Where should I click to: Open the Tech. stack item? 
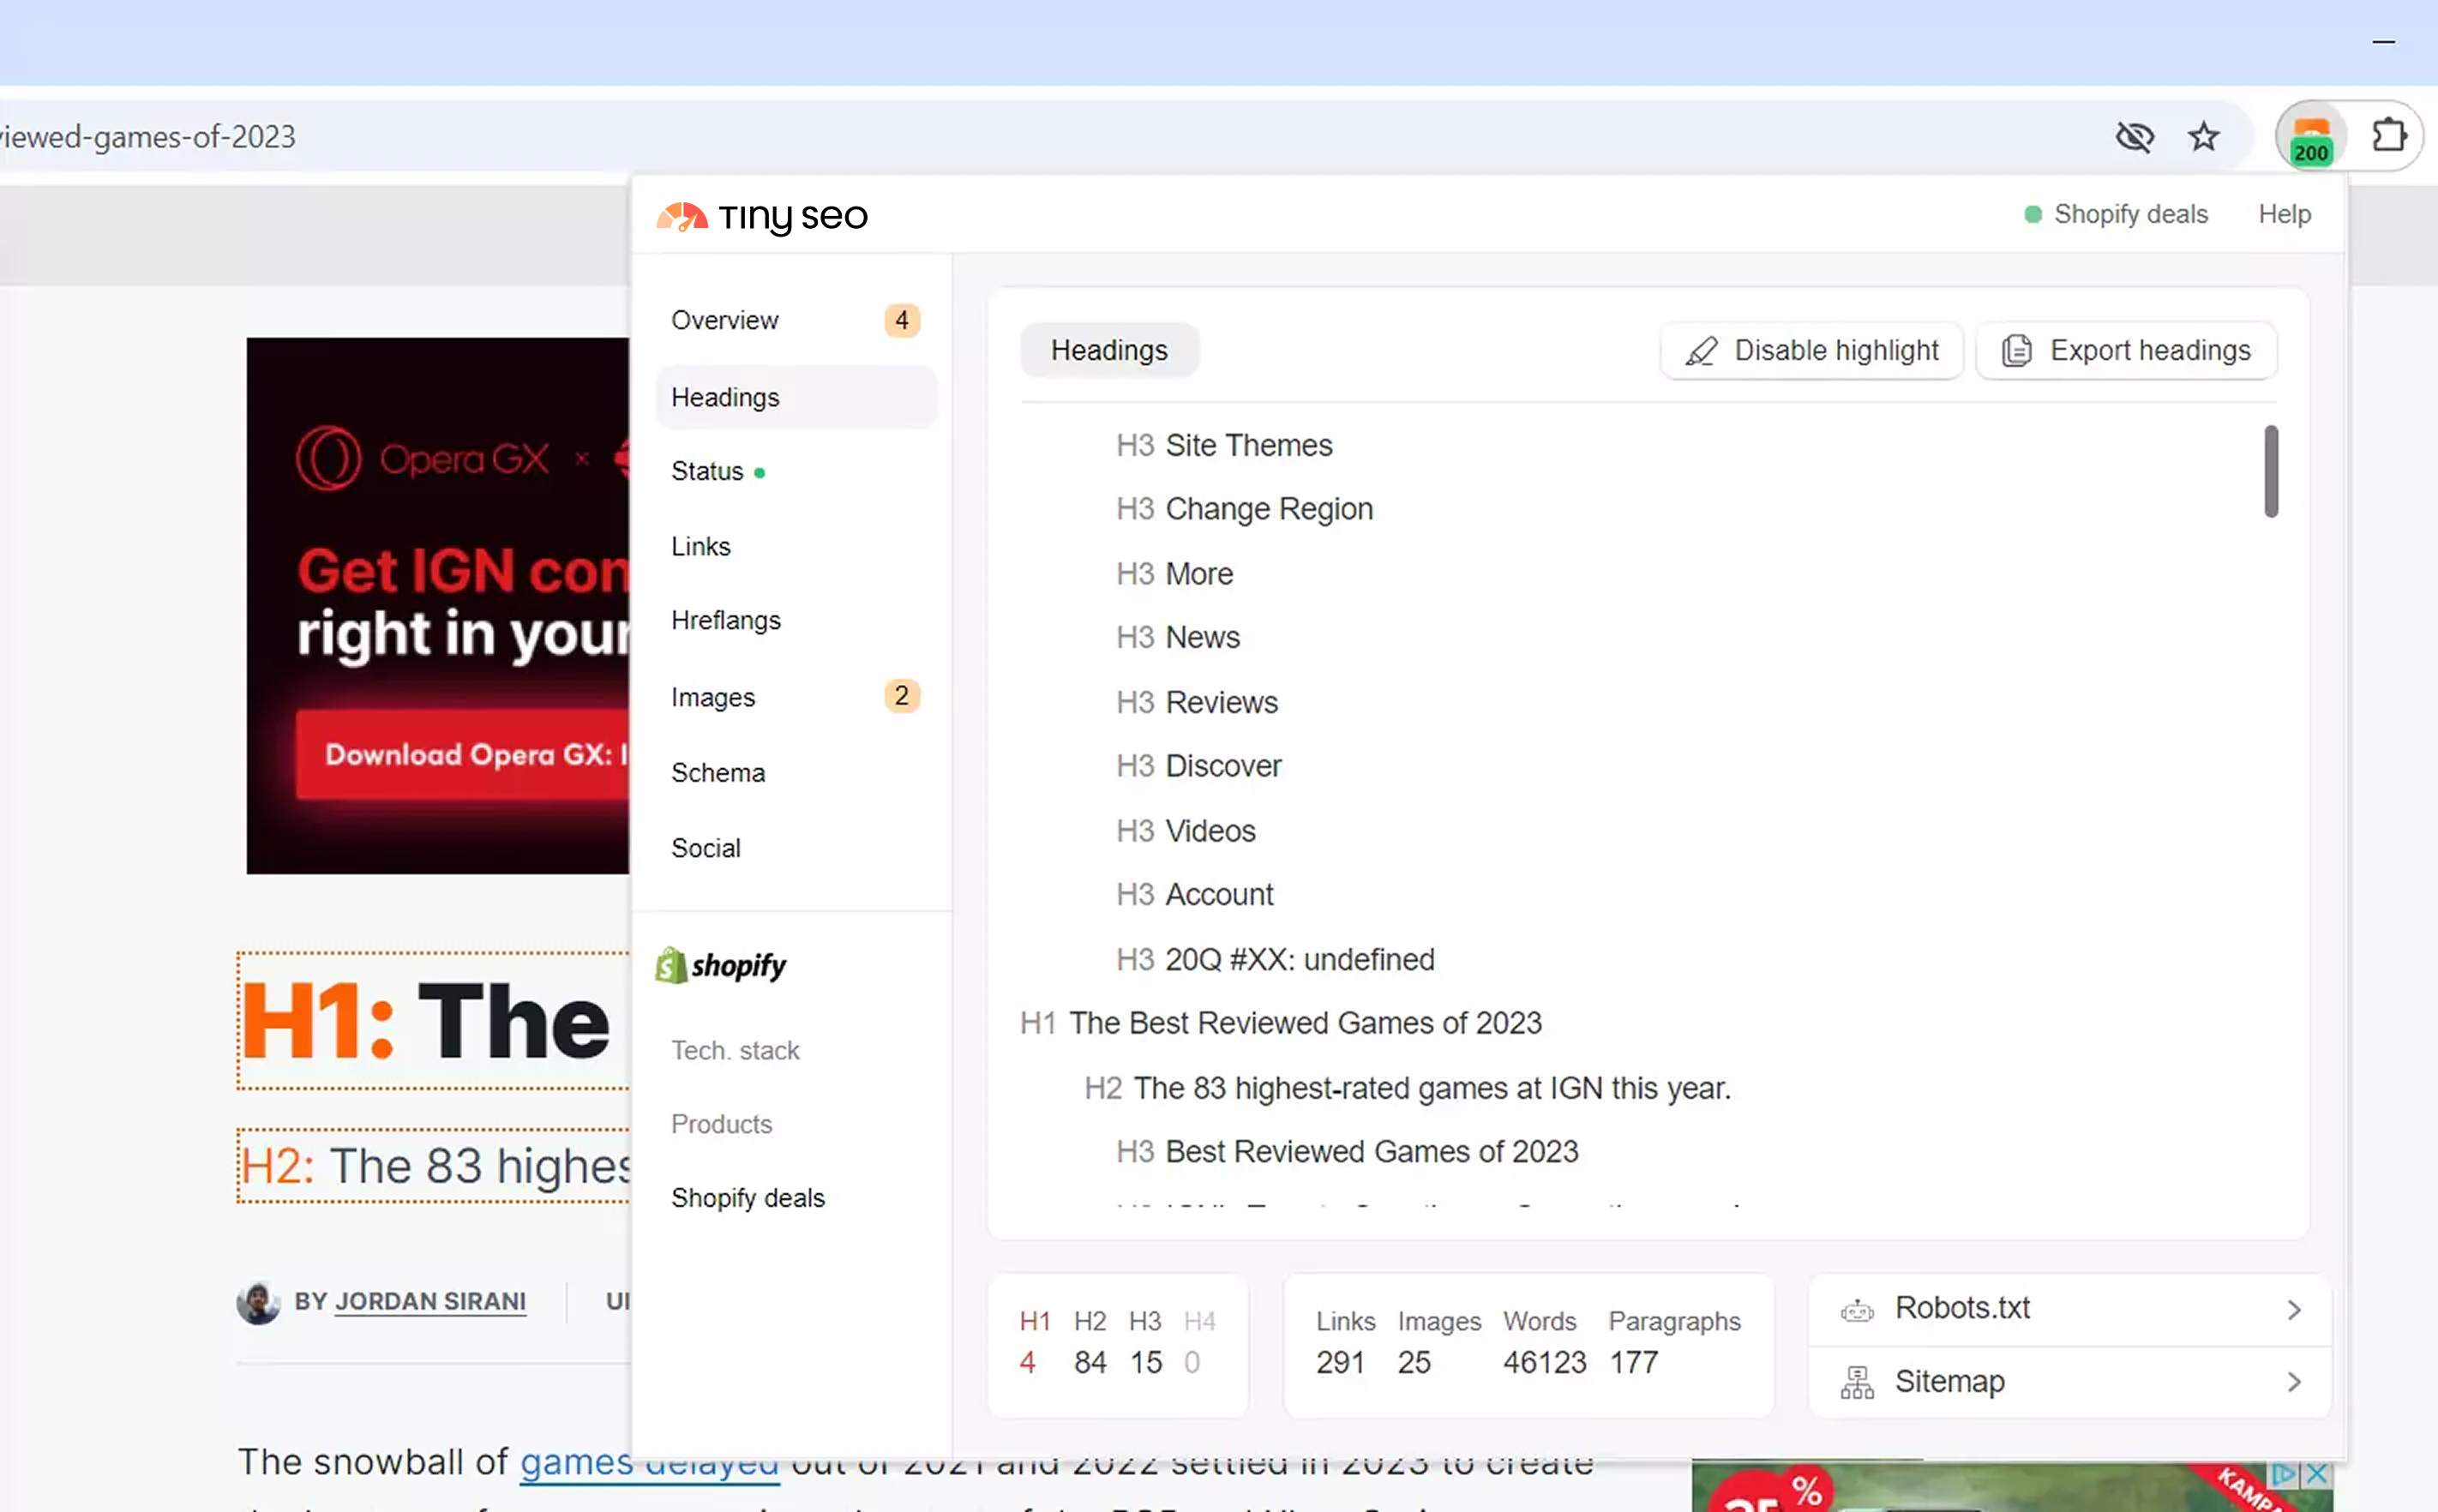[x=735, y=1050]
